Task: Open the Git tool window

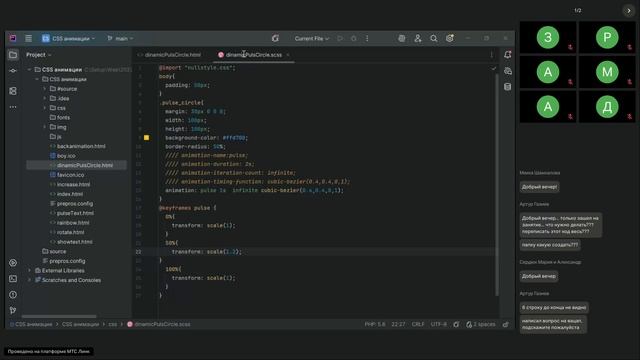Action: 13,311
